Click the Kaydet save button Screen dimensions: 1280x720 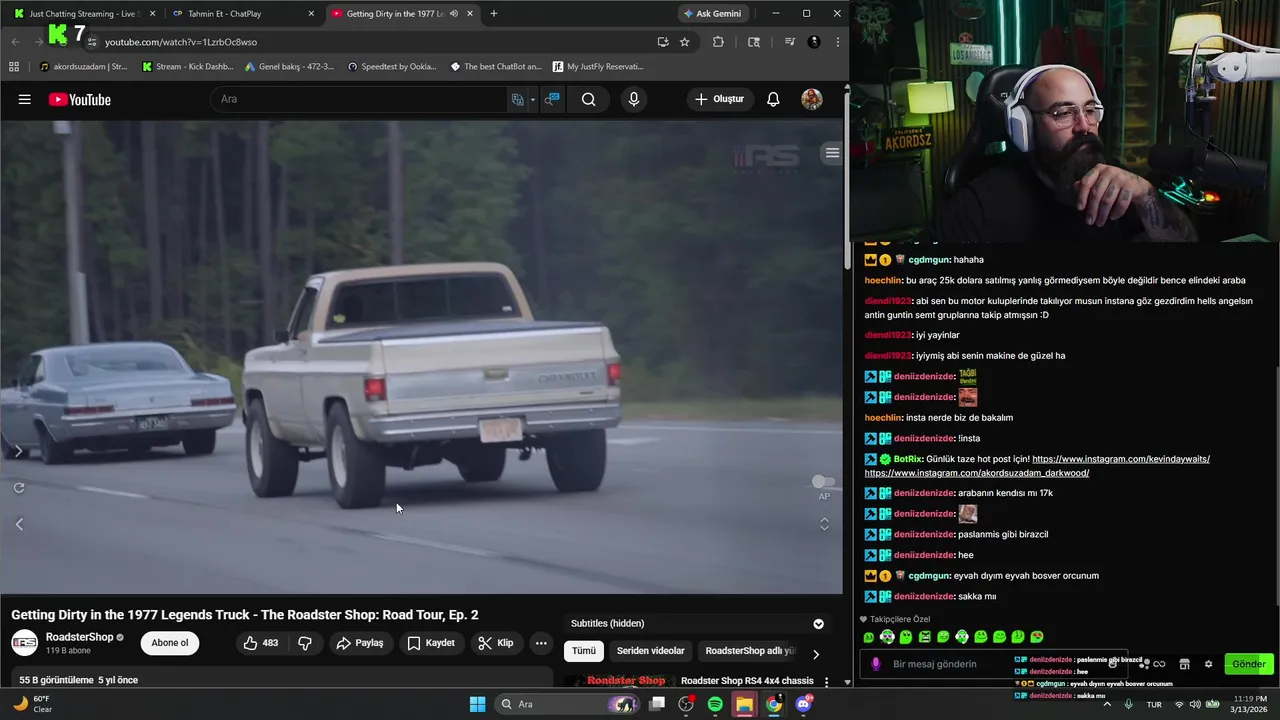tap(431, 643)
